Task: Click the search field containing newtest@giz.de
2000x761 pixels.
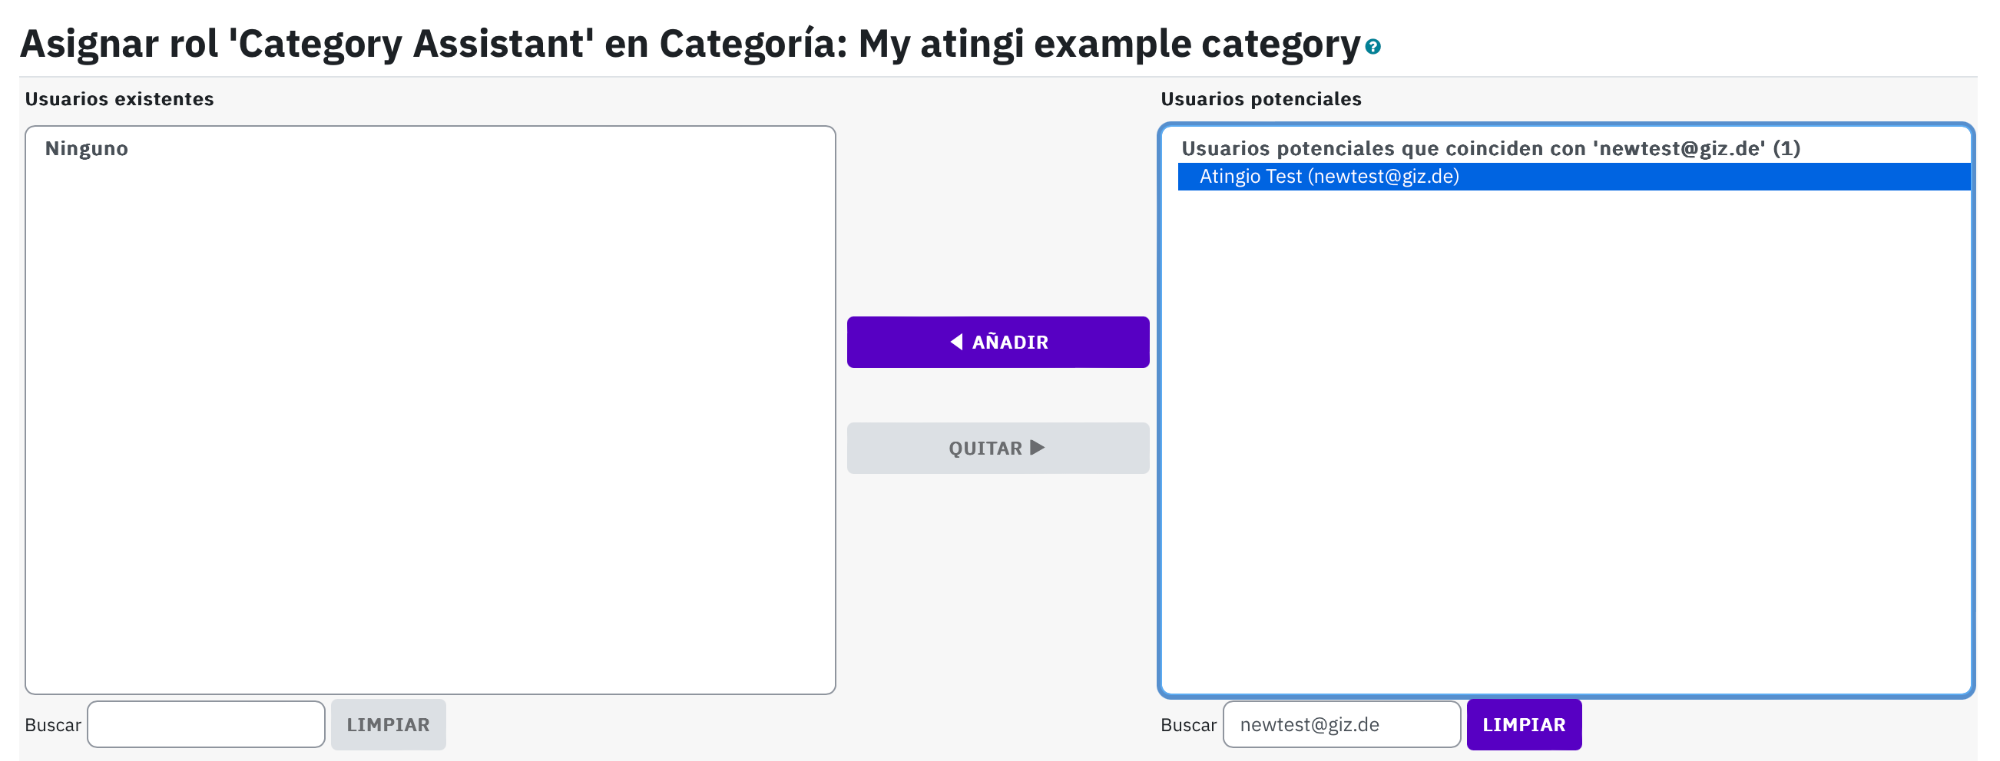Action: 1342,725
